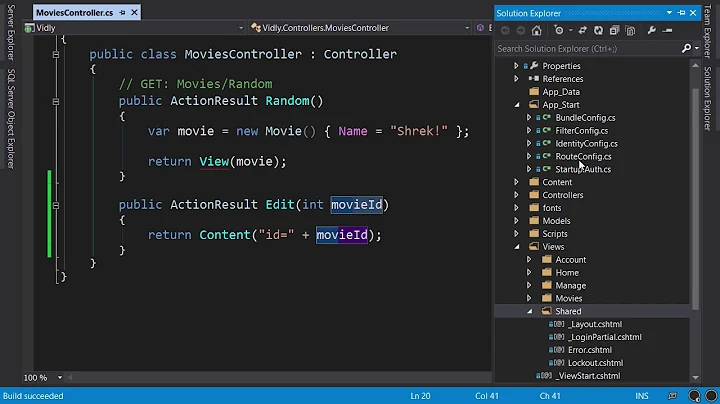Open Properties wrench icon in Solution Explorer

(652, 30)
